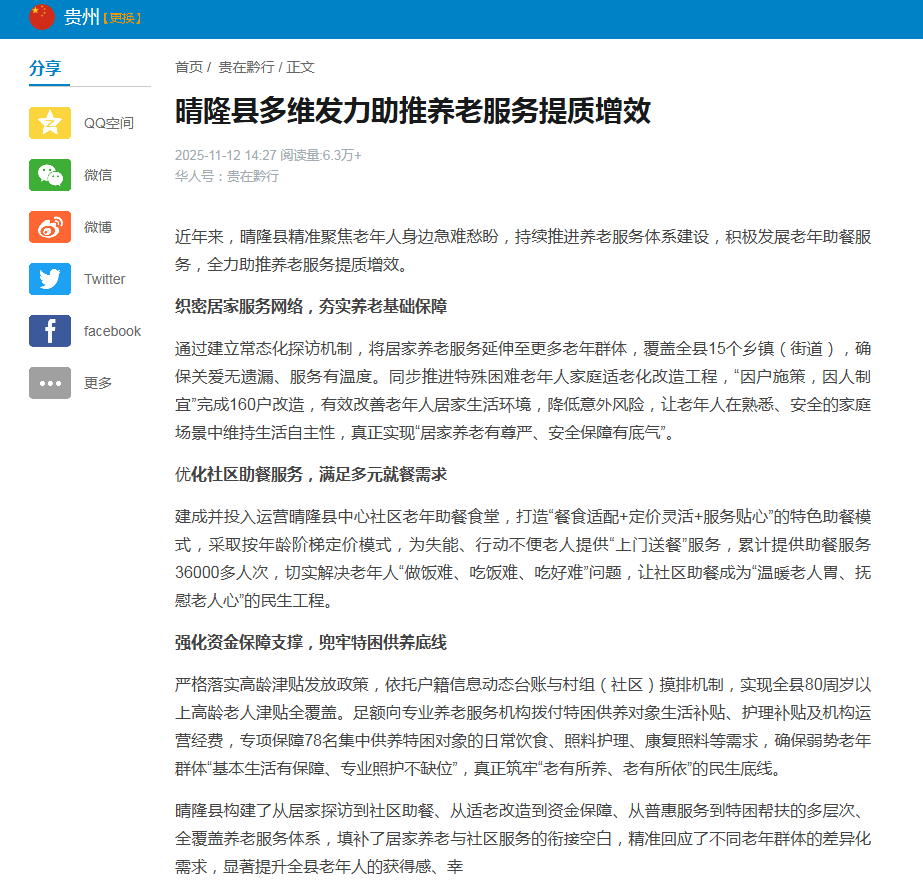Click the 微信 label next to its icon
The height and width of the screenshot is (885, 923).
[x=96, y=175]
